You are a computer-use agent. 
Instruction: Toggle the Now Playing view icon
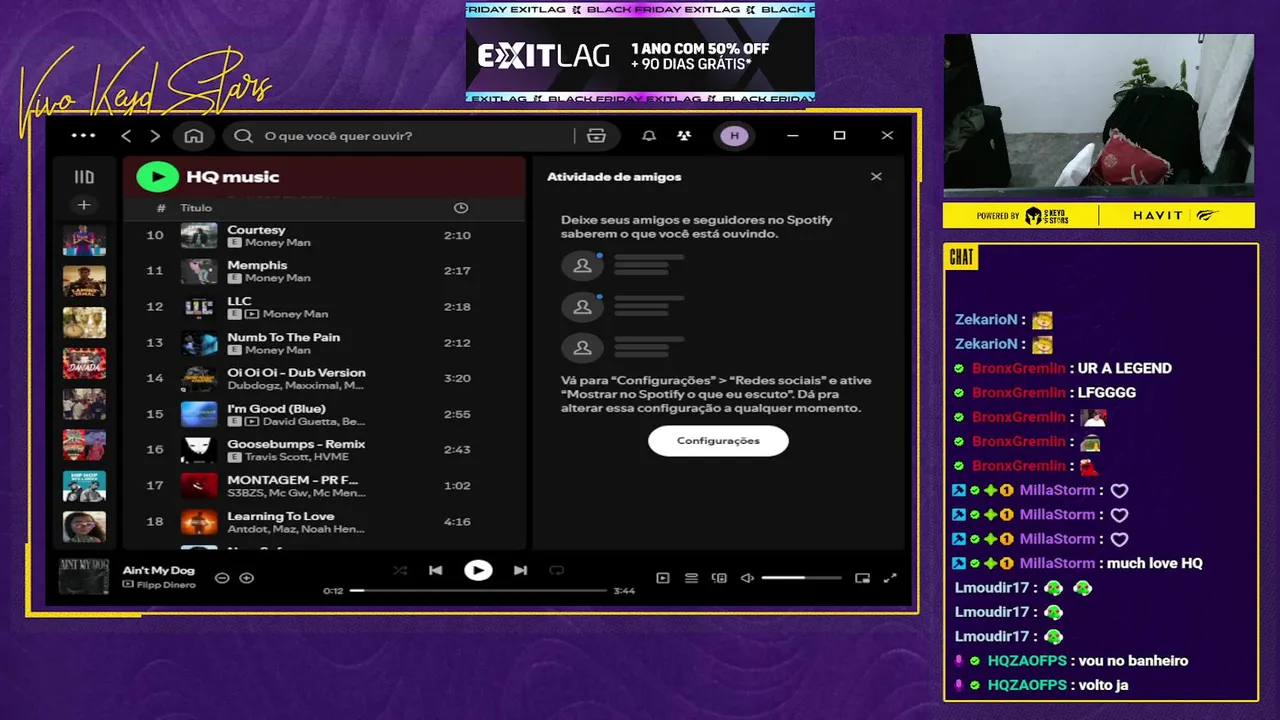[662, 578]
